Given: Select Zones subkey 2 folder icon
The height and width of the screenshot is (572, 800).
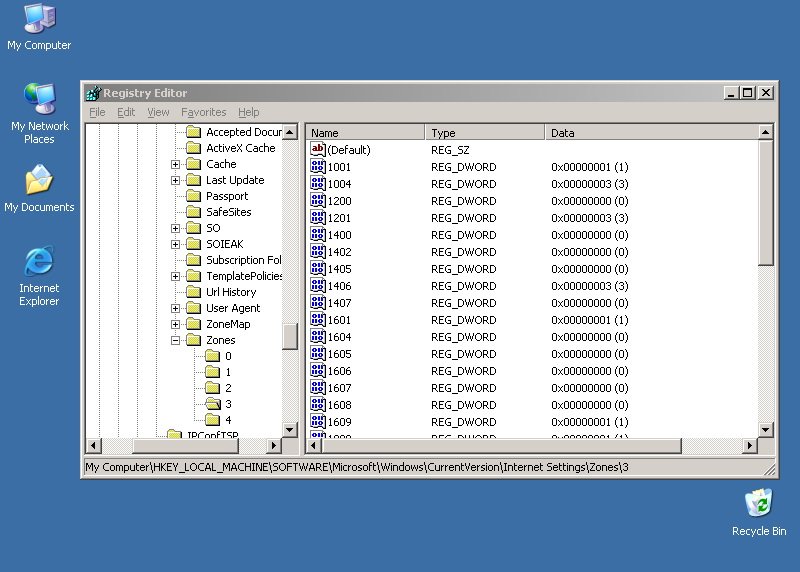Looking at the screenshot, I should point(212,388).
